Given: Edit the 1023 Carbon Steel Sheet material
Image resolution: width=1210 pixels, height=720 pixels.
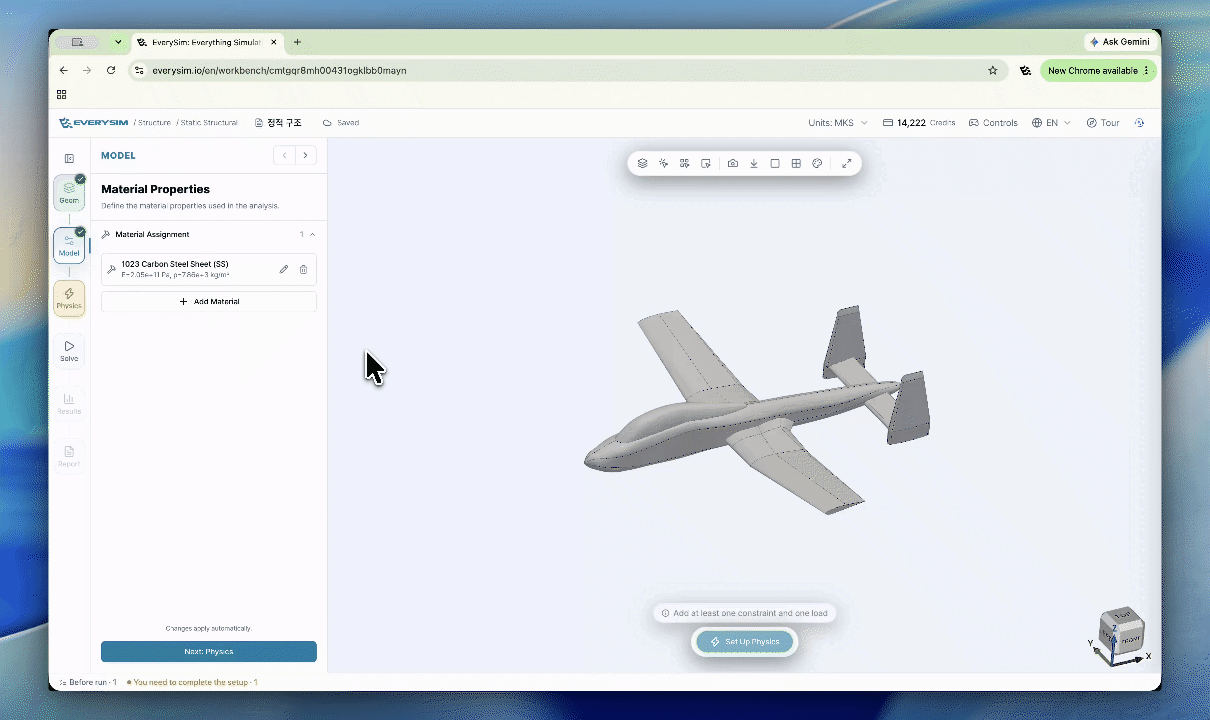Looking at the screenshot, I should [x=284, y=269].
